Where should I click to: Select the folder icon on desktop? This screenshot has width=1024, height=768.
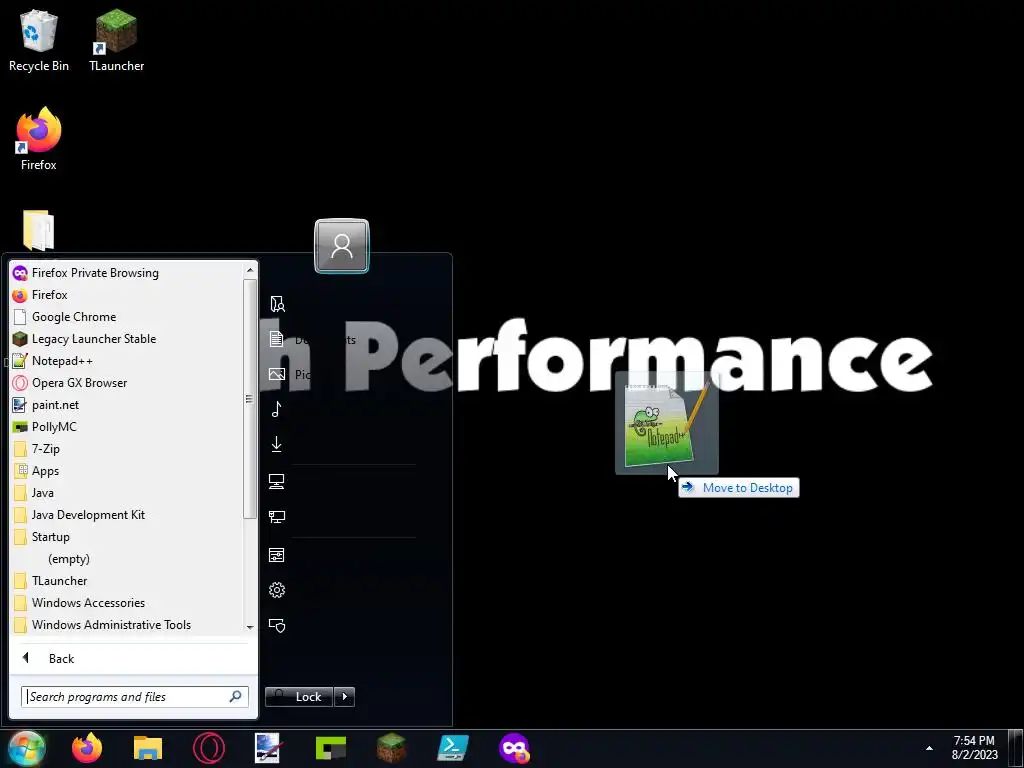pyautogui.click(x=39, y=230)
